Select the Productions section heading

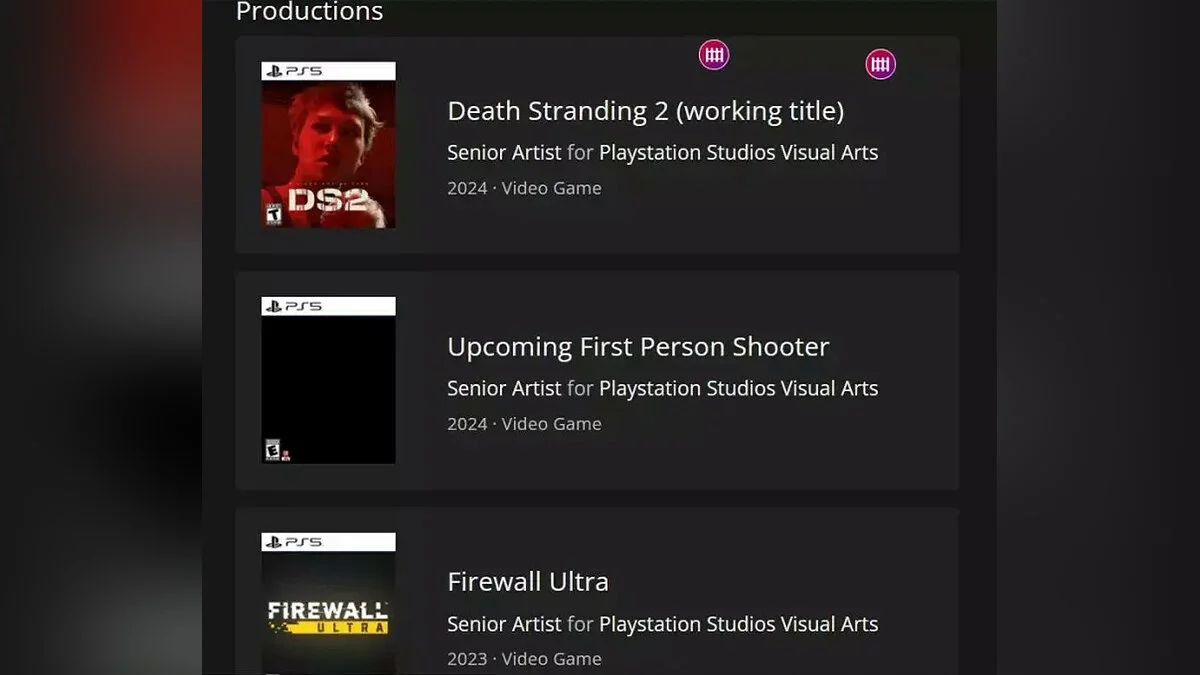[x=309, y=12]
